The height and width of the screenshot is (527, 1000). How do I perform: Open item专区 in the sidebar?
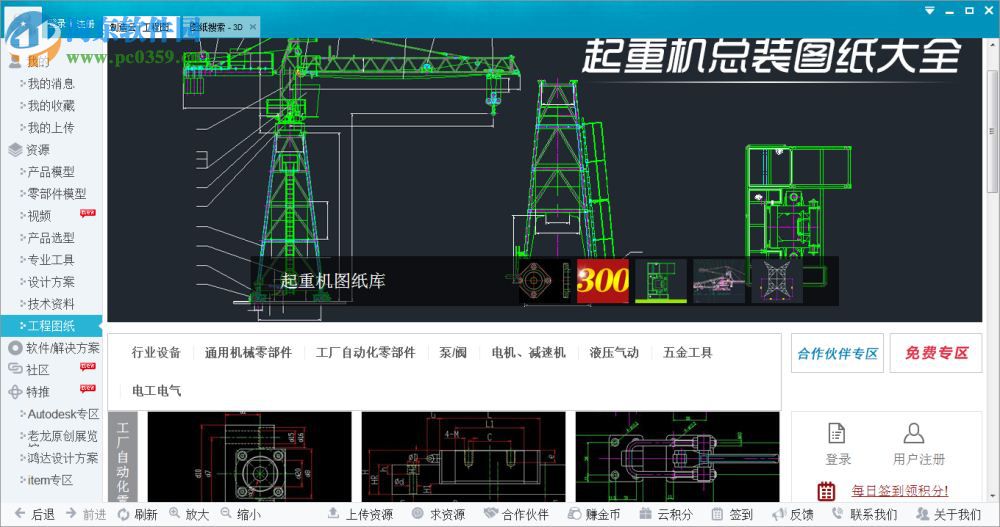(51, 480)
